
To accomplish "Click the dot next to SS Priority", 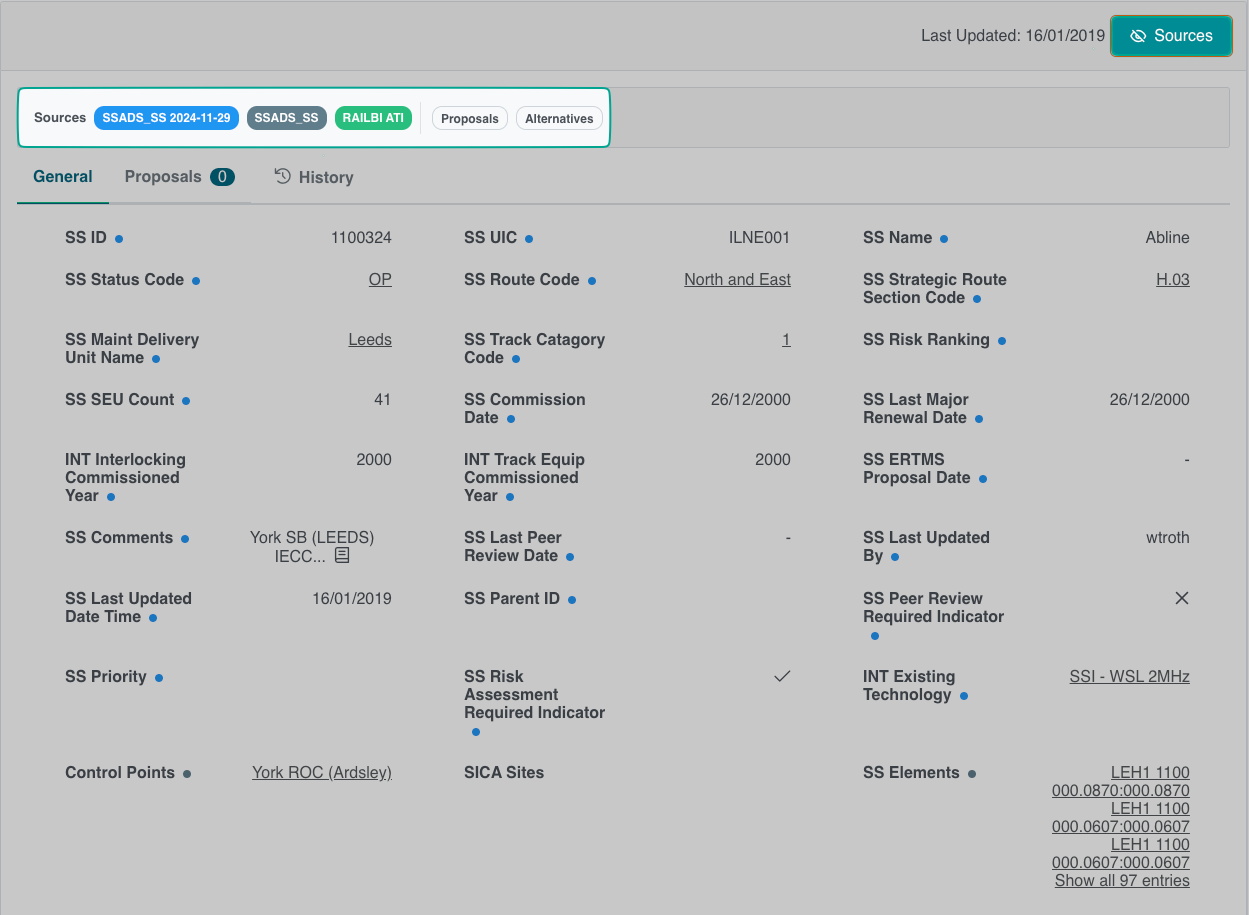I will click(159, 678).
